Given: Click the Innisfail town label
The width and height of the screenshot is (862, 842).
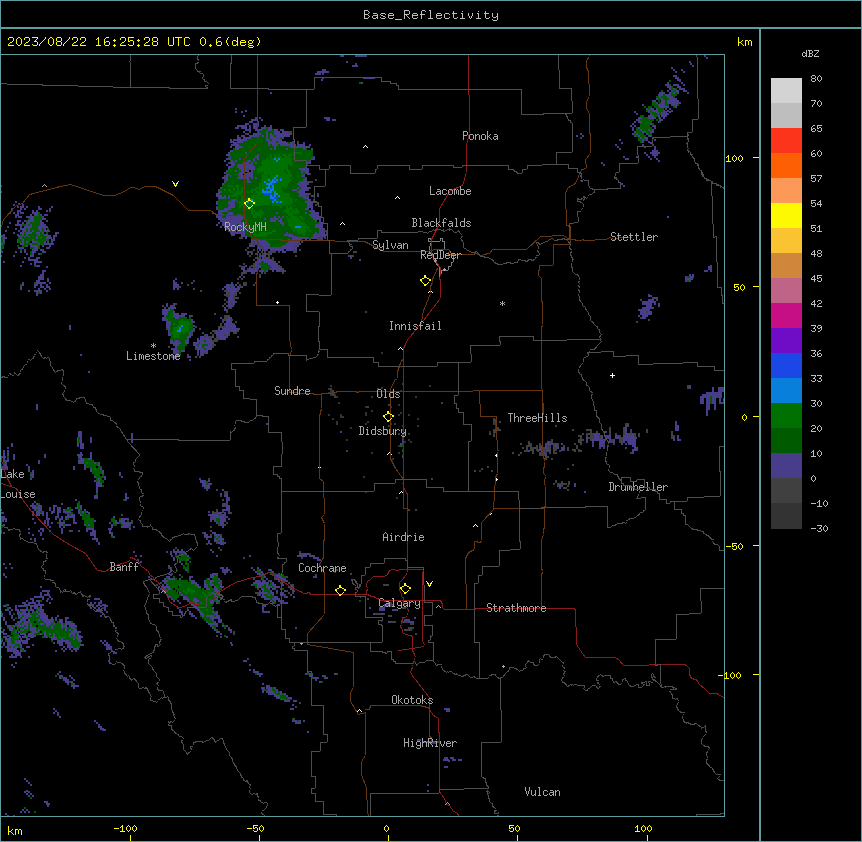Looking at the screenshot, I should 415,326.
